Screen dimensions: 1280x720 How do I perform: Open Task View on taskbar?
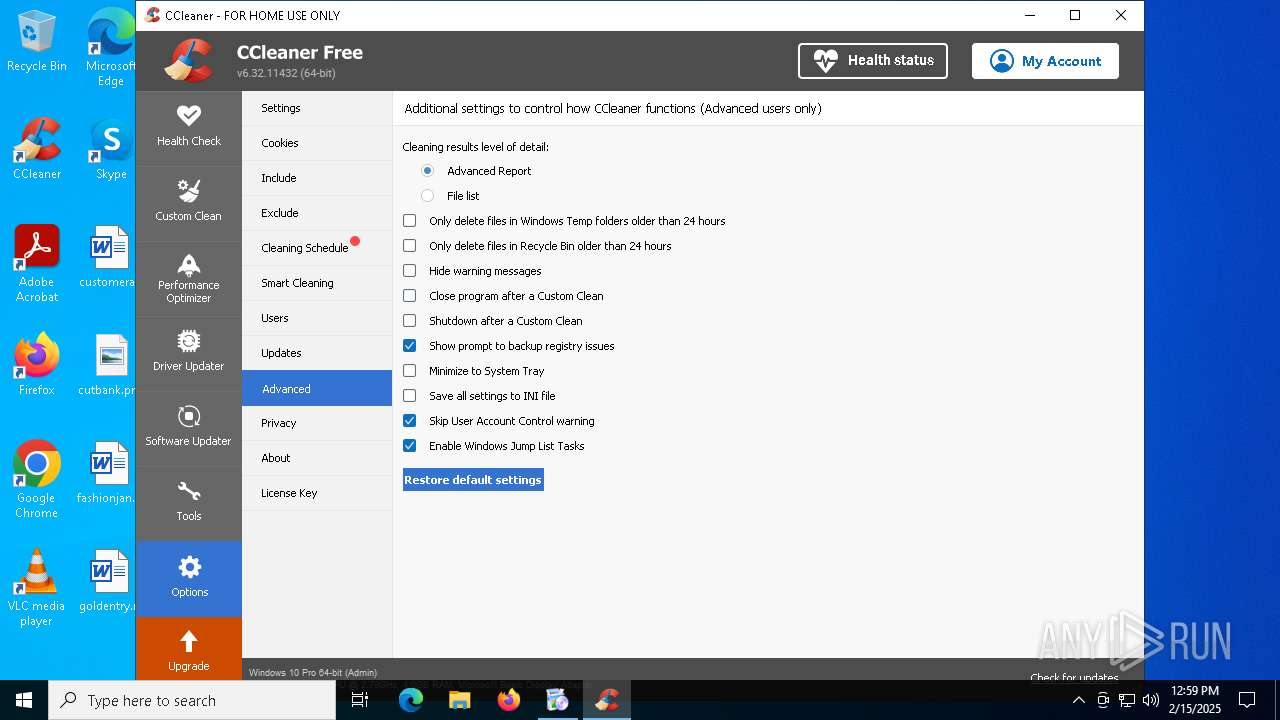point(361,700)
